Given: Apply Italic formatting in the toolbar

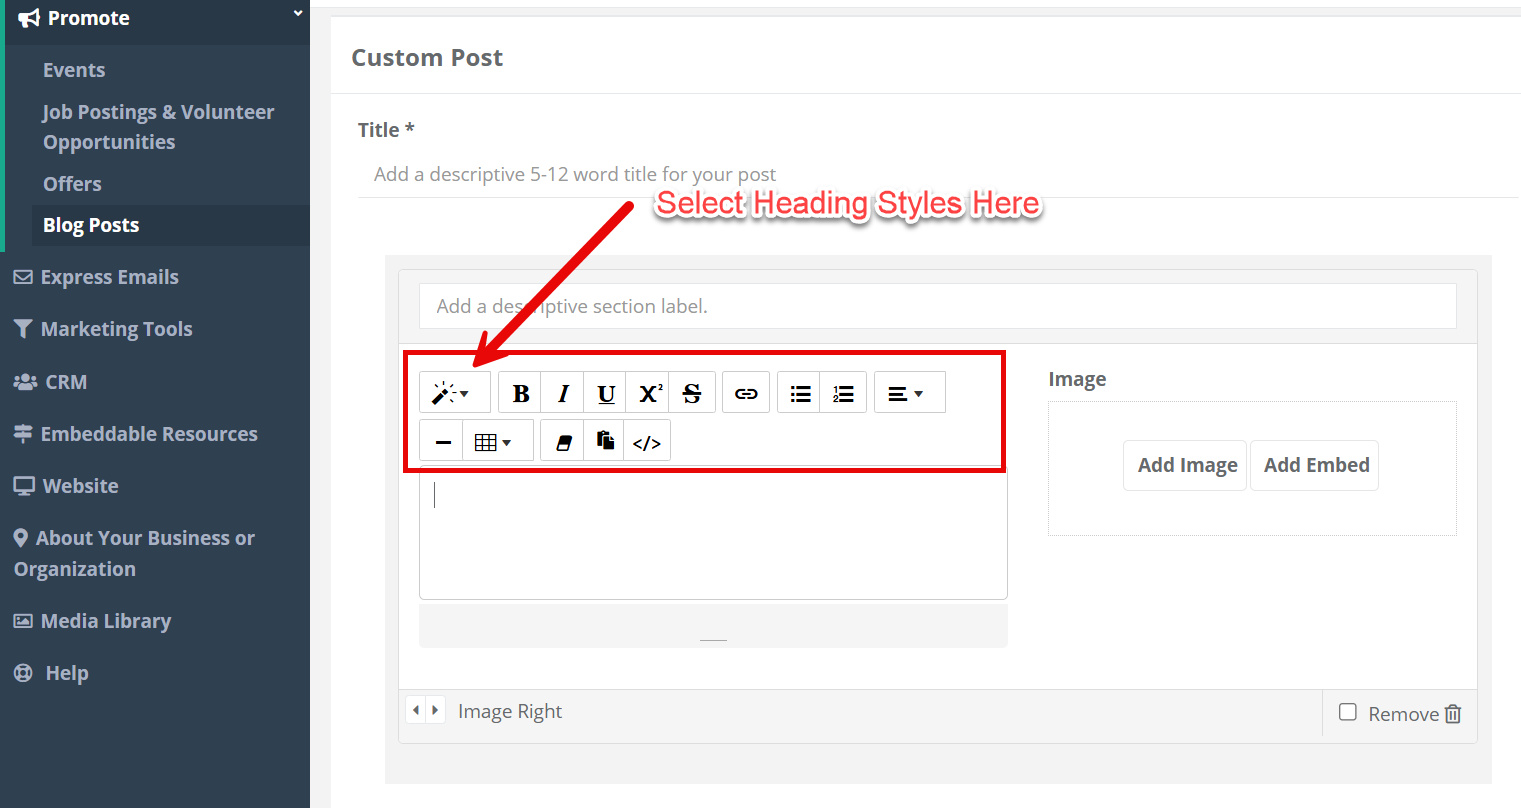Looking at the screenshot, I should (563, 393).
